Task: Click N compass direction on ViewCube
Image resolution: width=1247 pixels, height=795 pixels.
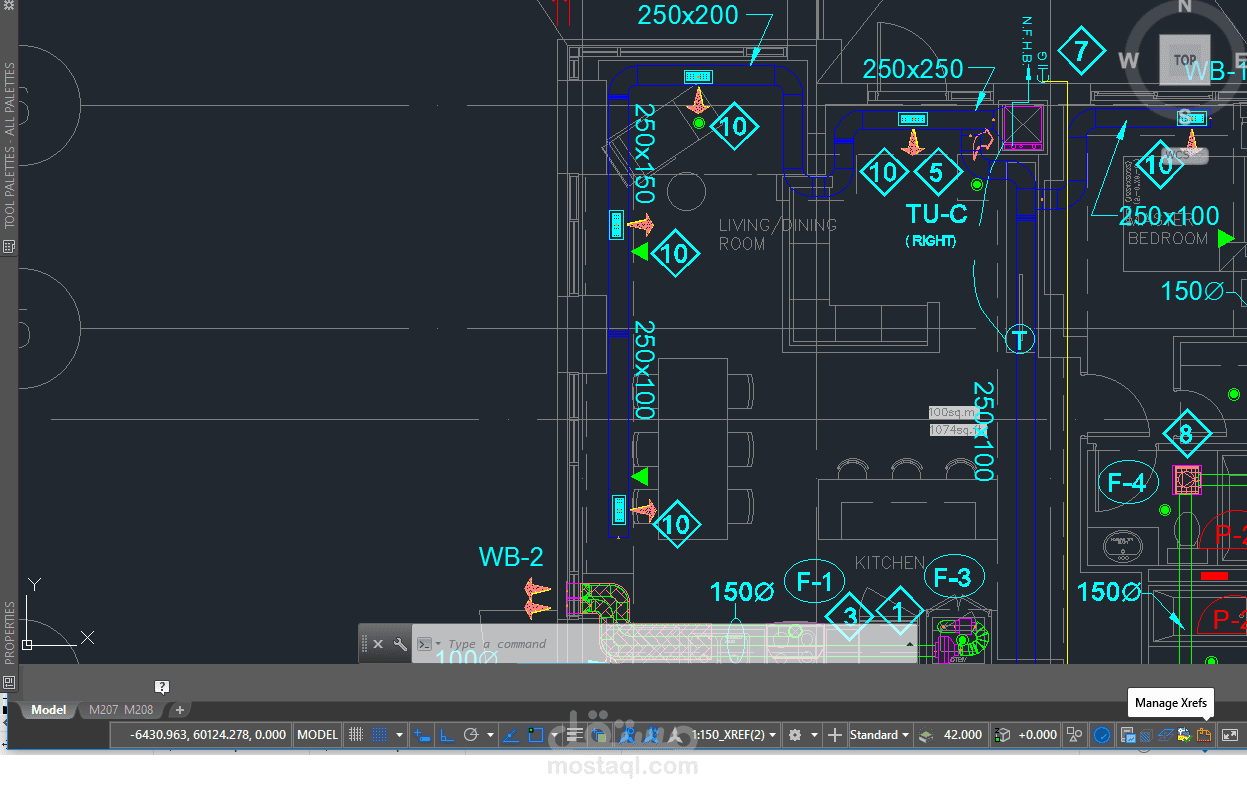Action: tap(1185, 7)
